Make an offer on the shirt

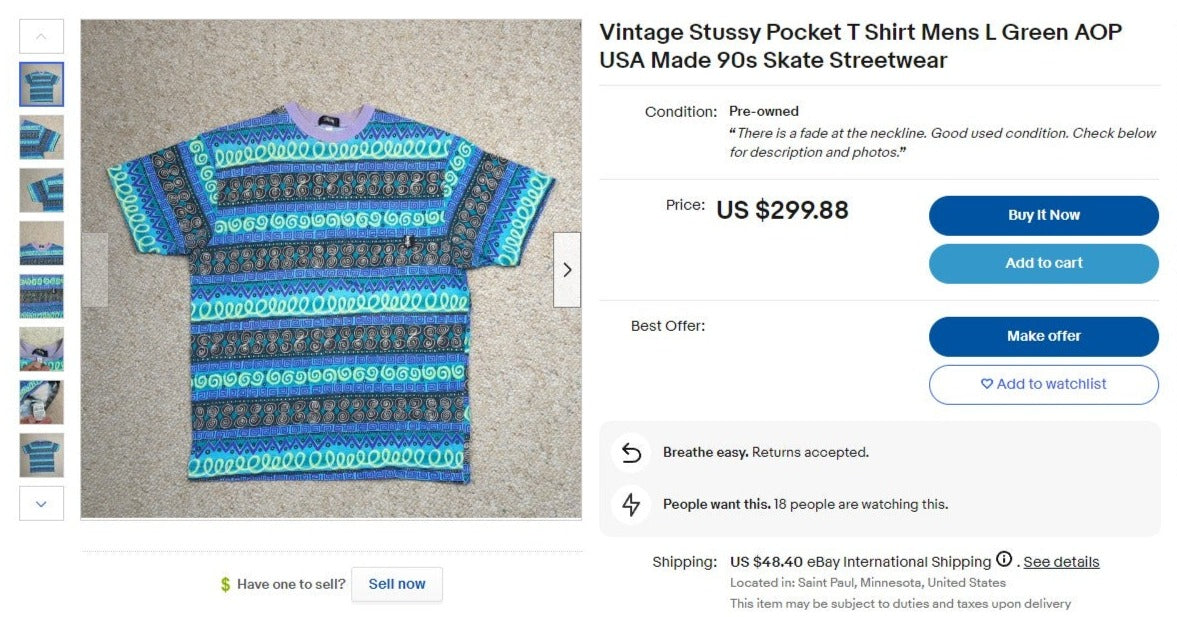(1043, 336)
